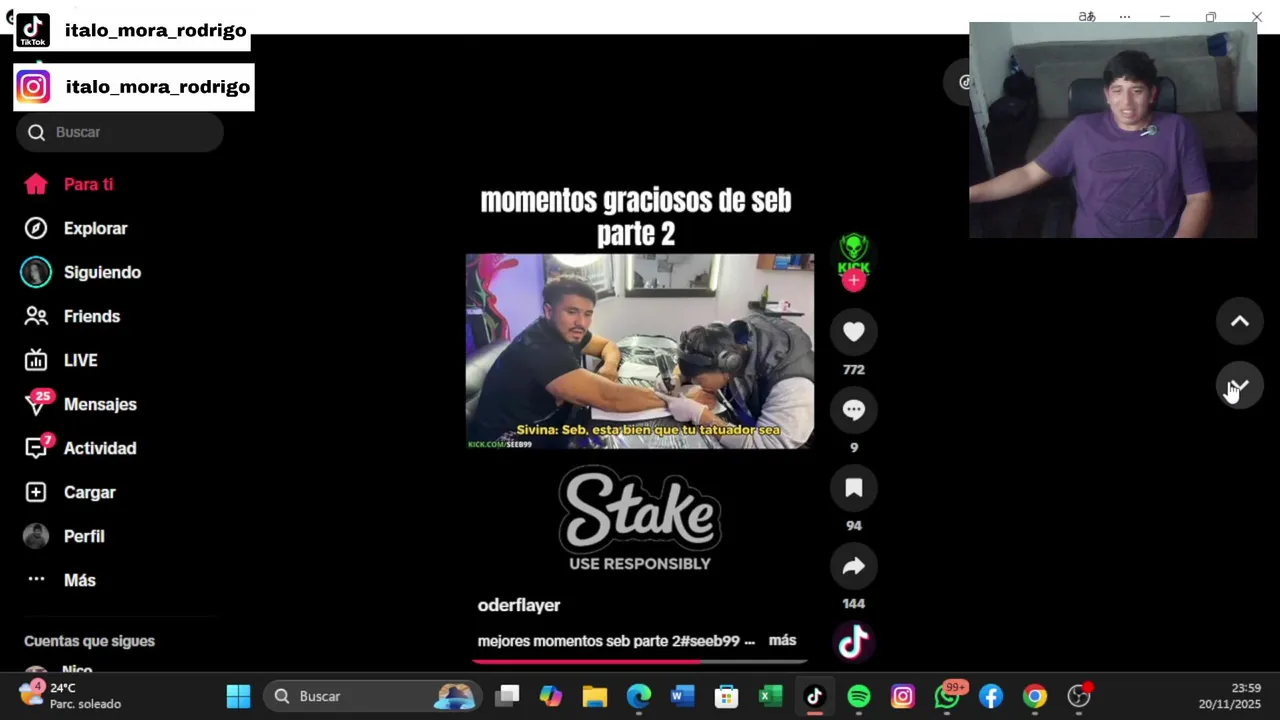Open "Cuentas que sigues" heading

pyautogui.click(x=90, y=641)
